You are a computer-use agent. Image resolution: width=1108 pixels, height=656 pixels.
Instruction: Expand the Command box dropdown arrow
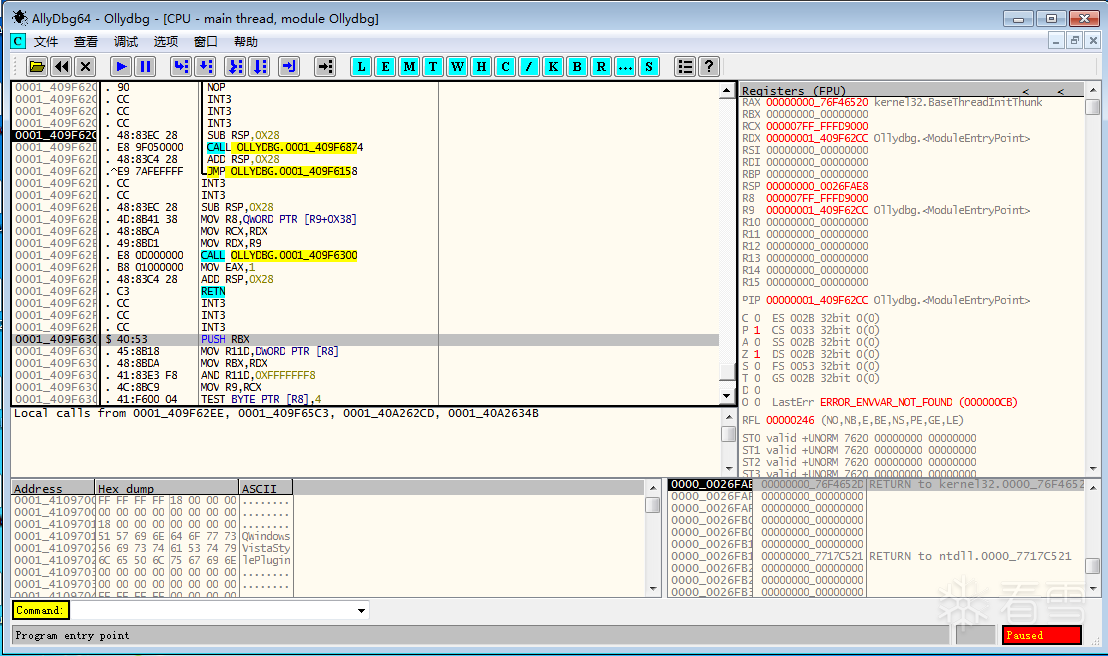coord(360,610)
